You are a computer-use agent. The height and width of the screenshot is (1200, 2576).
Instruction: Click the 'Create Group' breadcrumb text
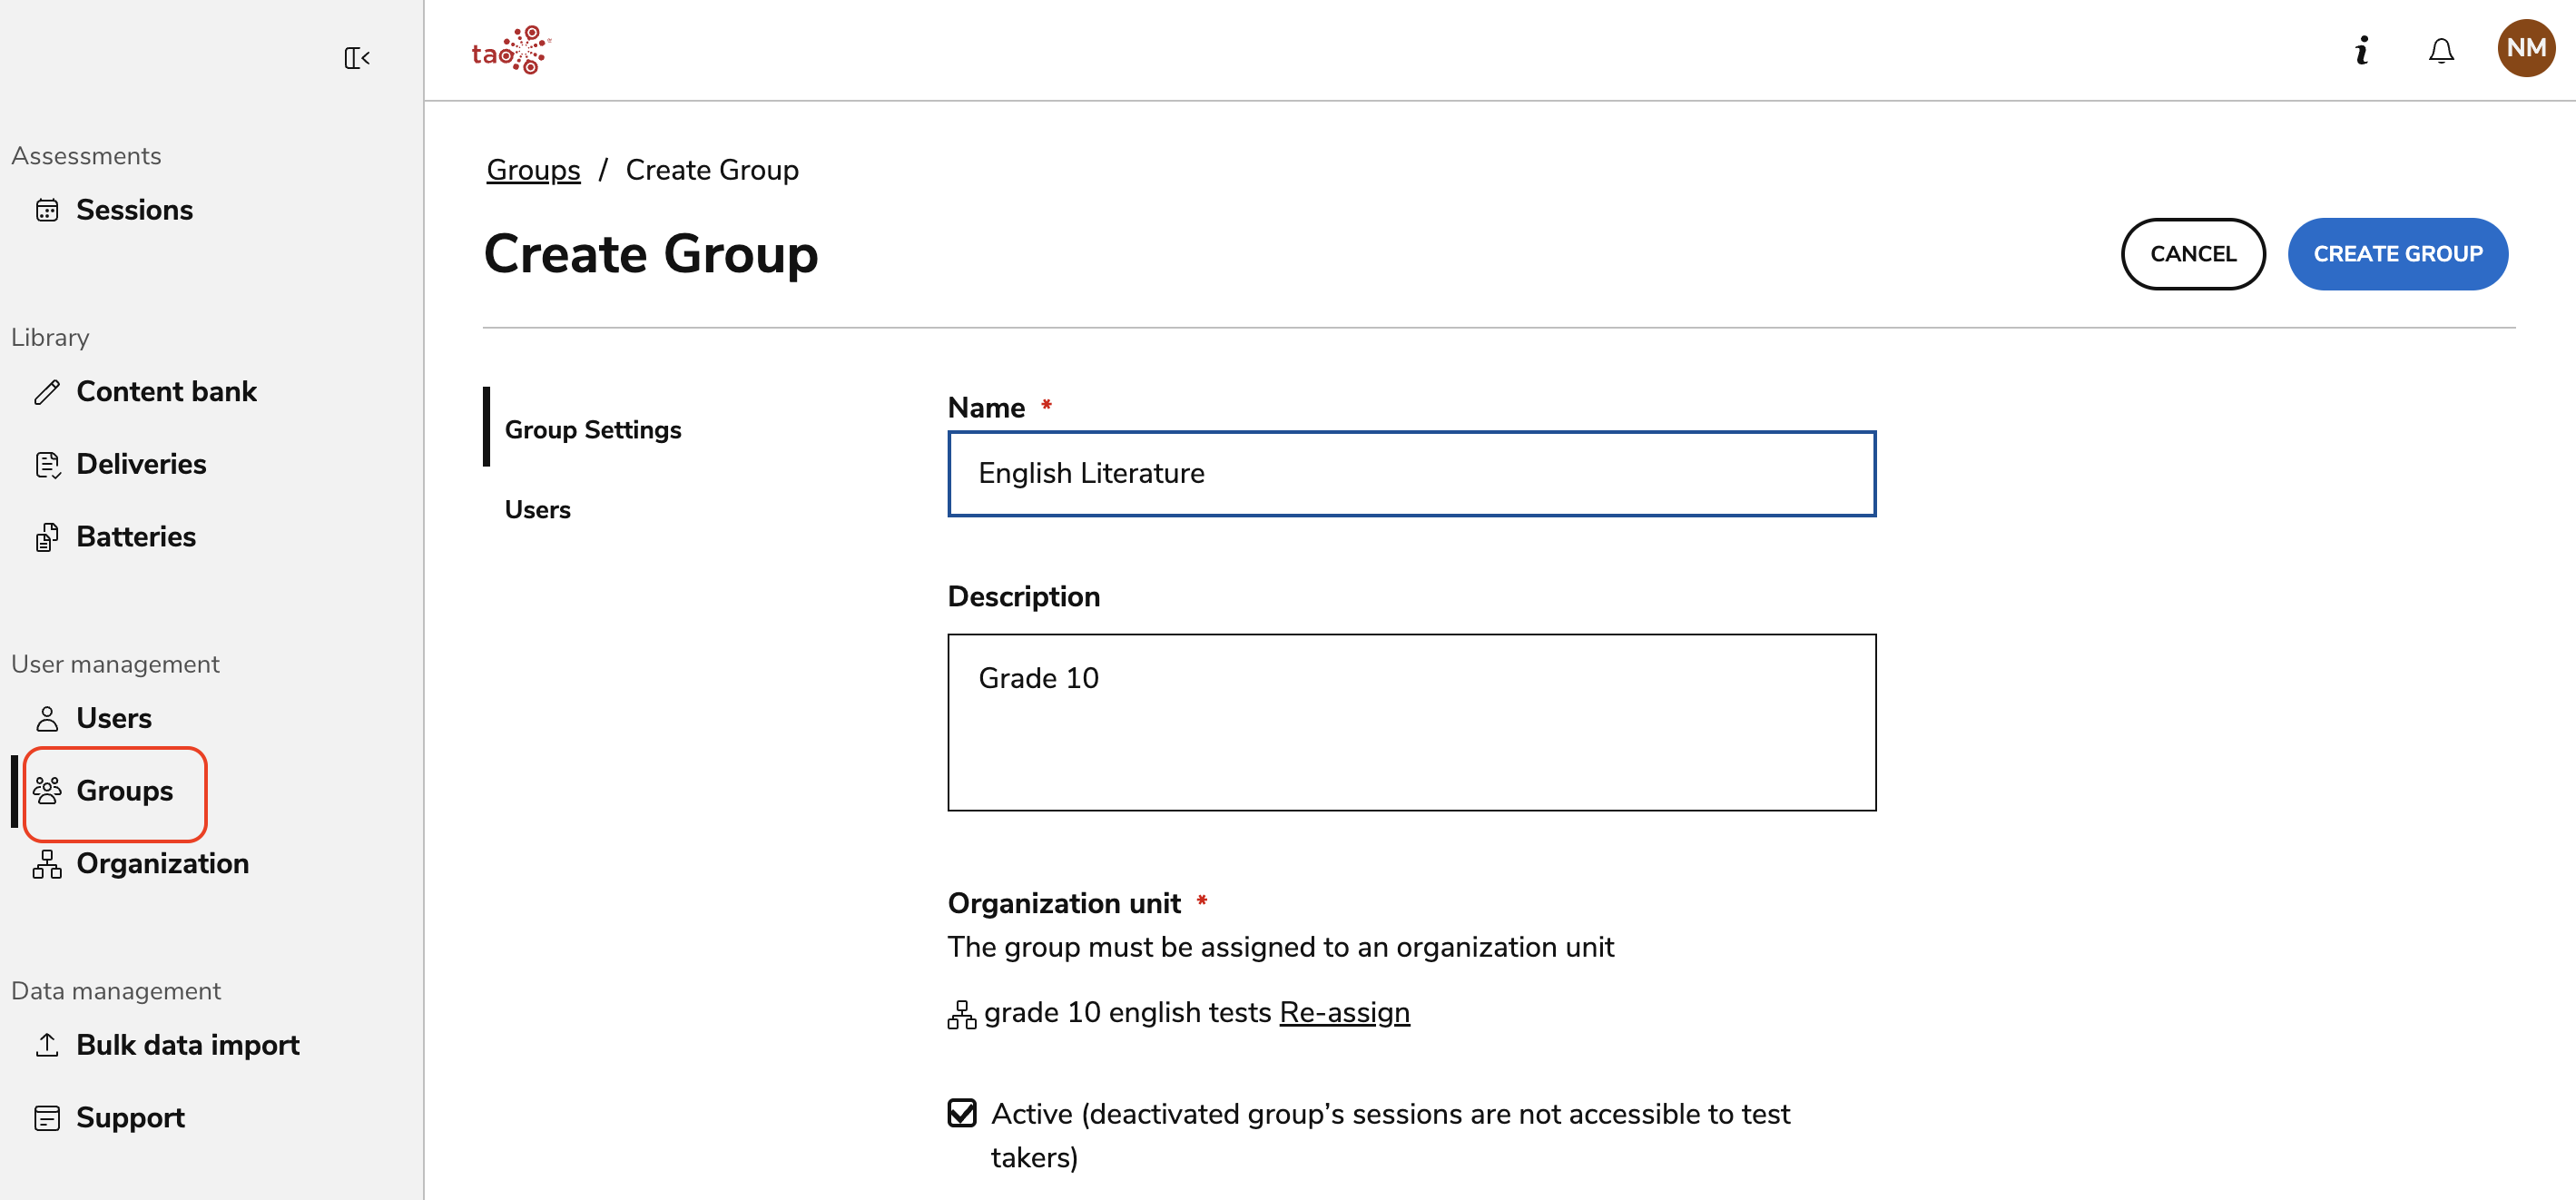[x=712, y=170]
